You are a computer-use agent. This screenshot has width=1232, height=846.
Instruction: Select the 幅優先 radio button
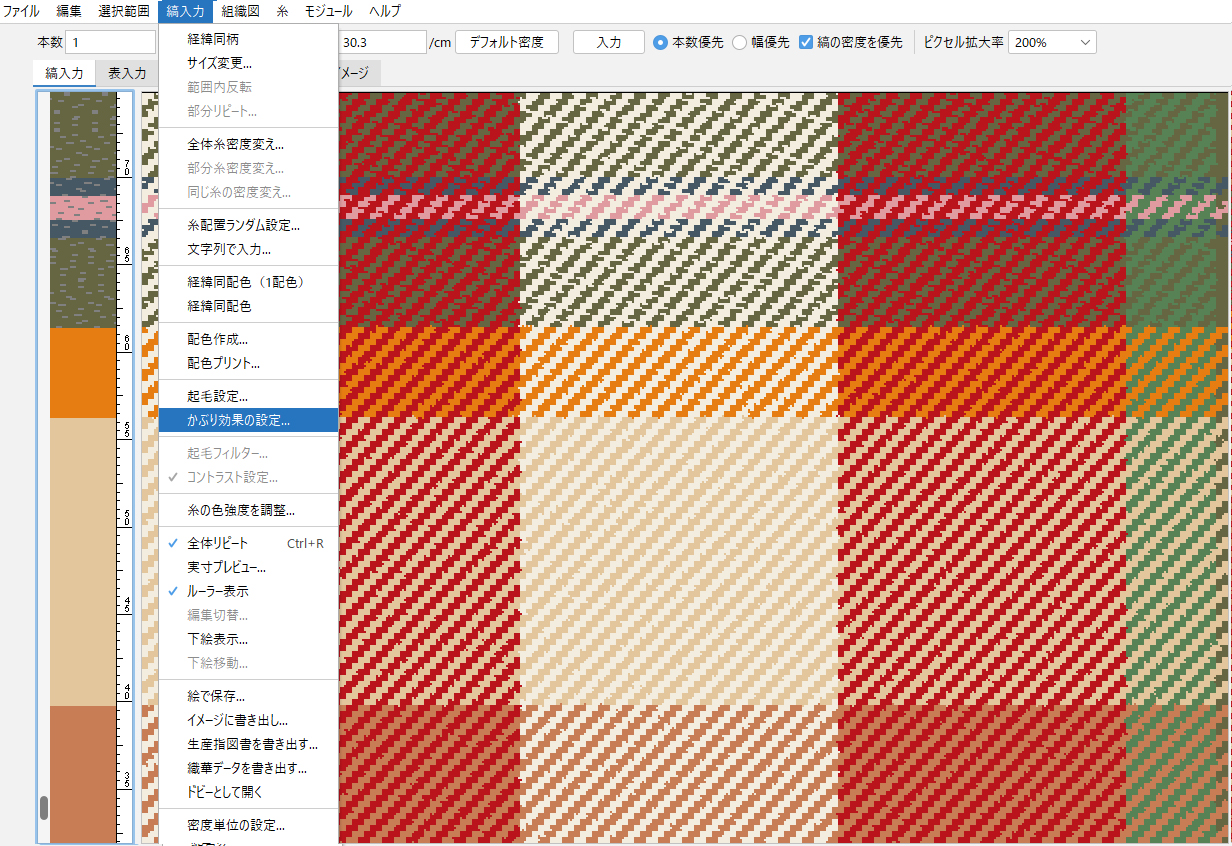coord(740,42)
